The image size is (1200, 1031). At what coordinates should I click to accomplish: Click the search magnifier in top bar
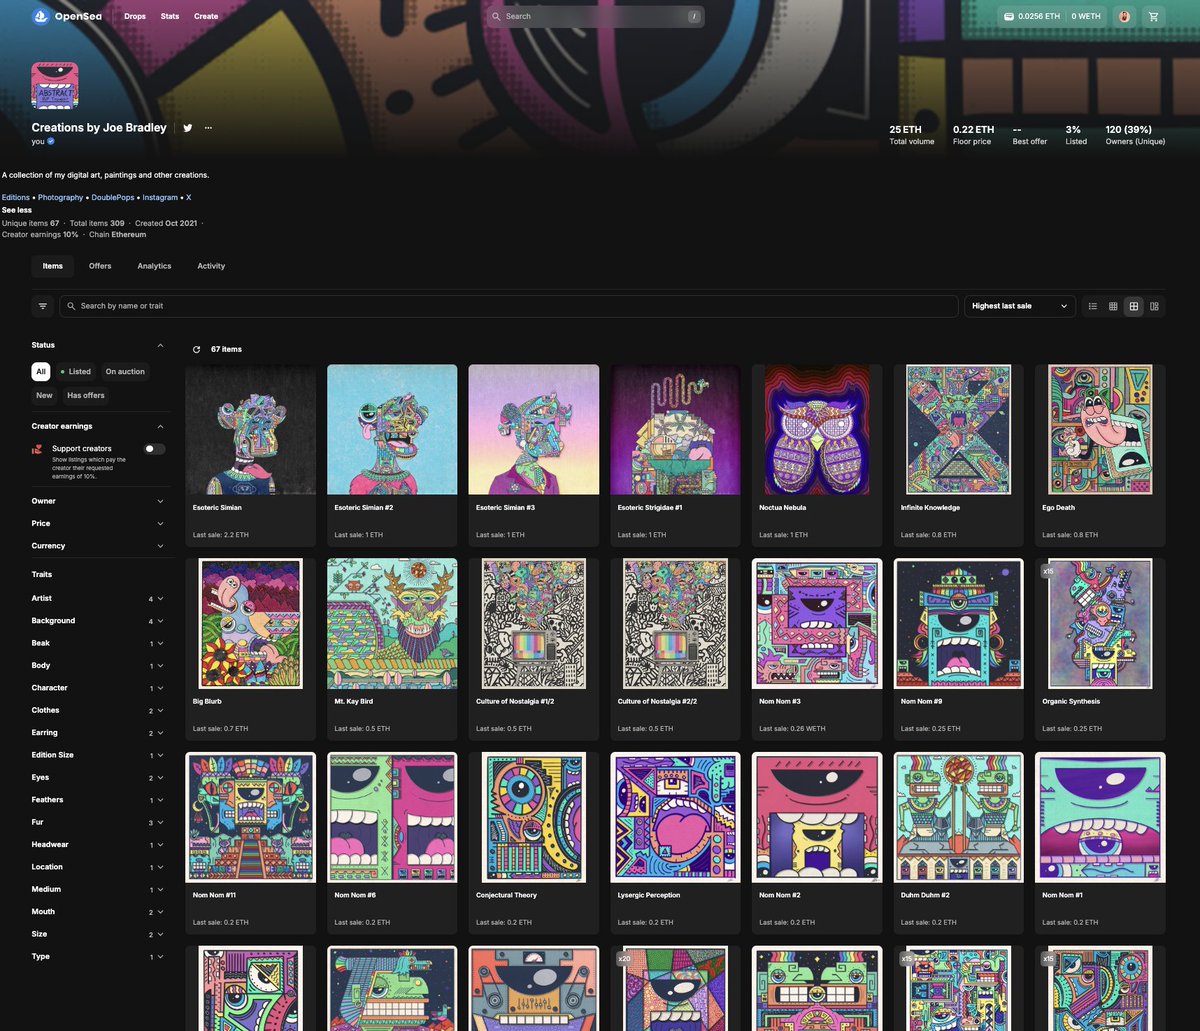[x=497, y=16]
